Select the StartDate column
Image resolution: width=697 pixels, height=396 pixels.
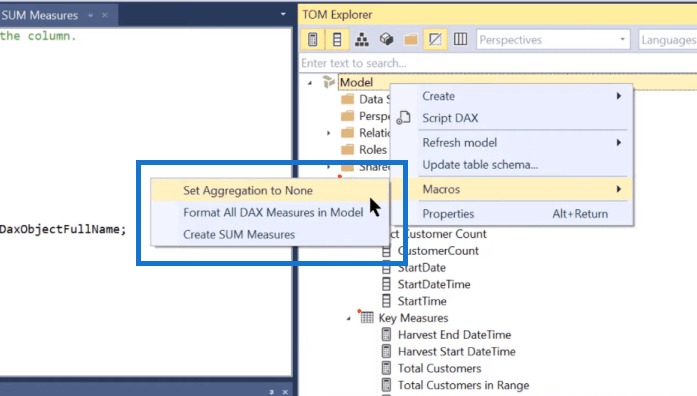point(421,268)
